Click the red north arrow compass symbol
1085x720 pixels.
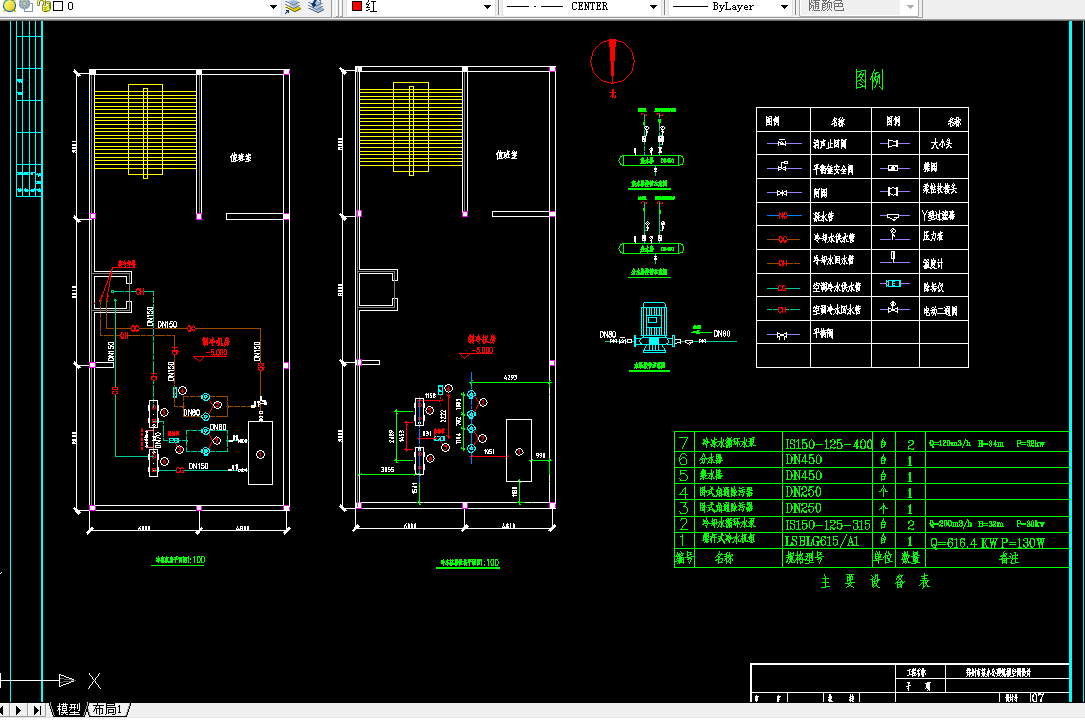[612, 62]
